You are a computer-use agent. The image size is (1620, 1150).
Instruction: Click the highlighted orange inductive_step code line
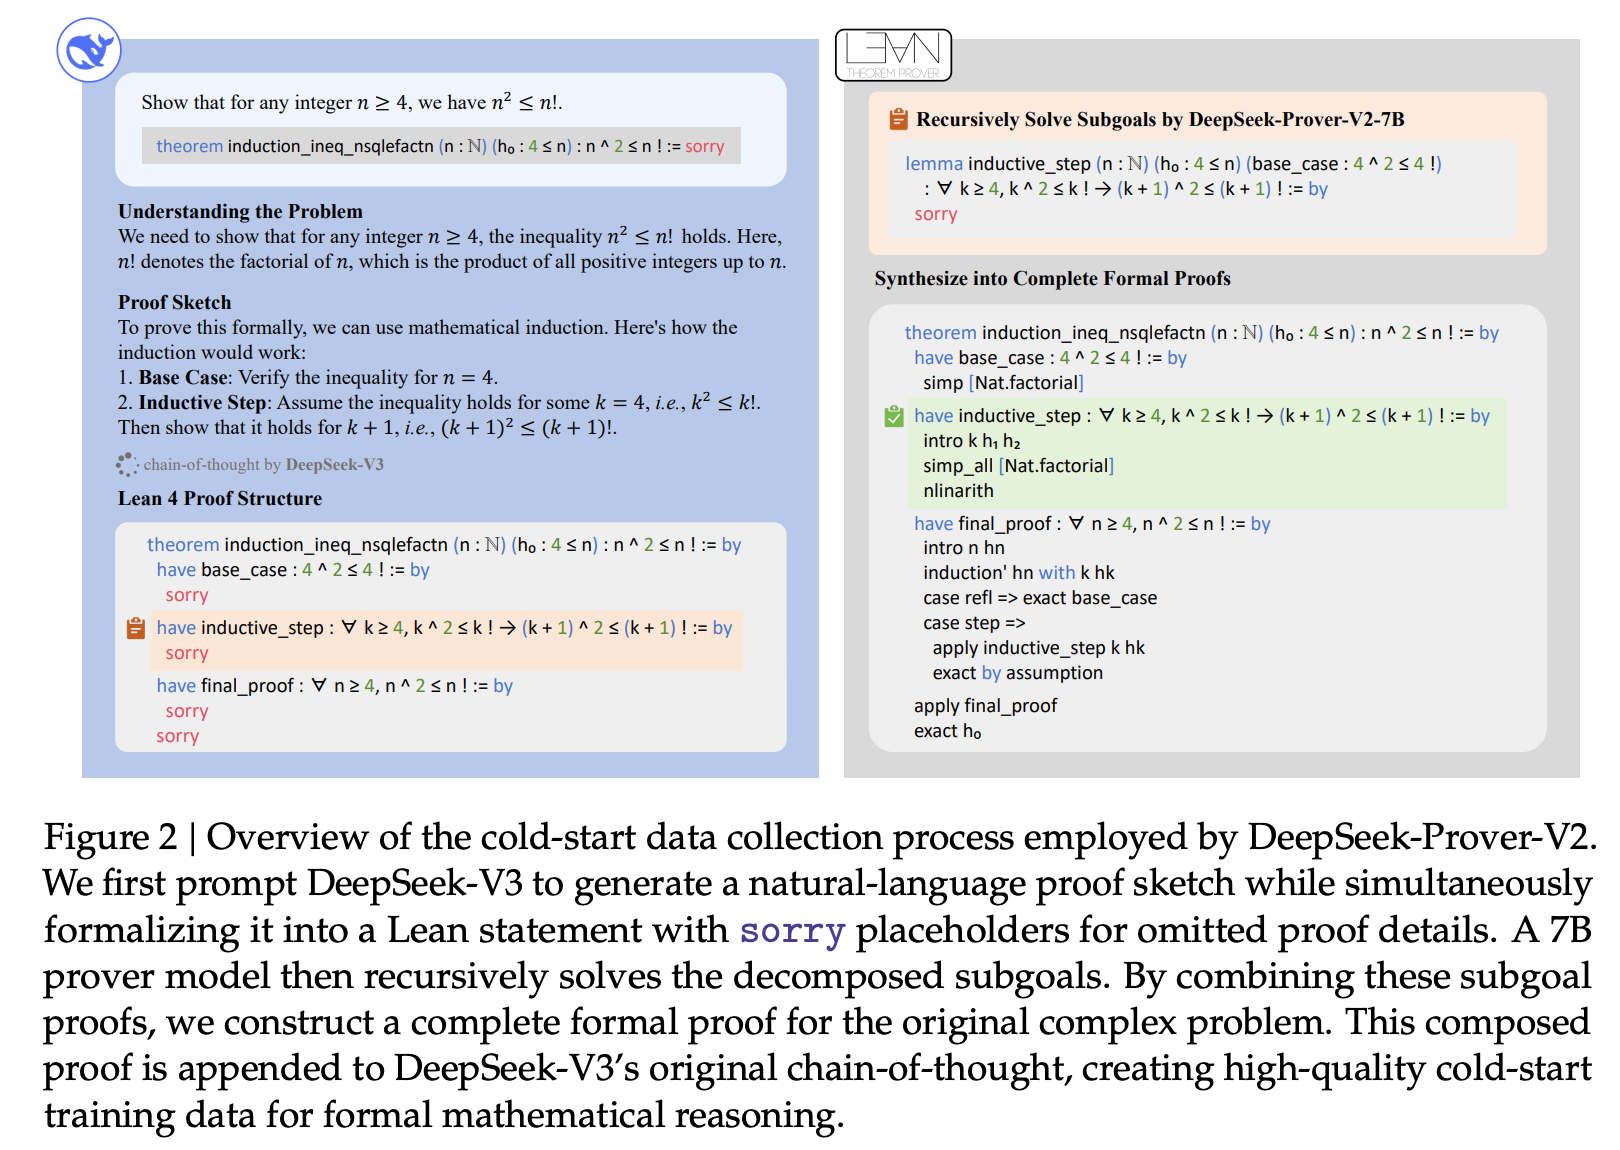coord(444,628)
